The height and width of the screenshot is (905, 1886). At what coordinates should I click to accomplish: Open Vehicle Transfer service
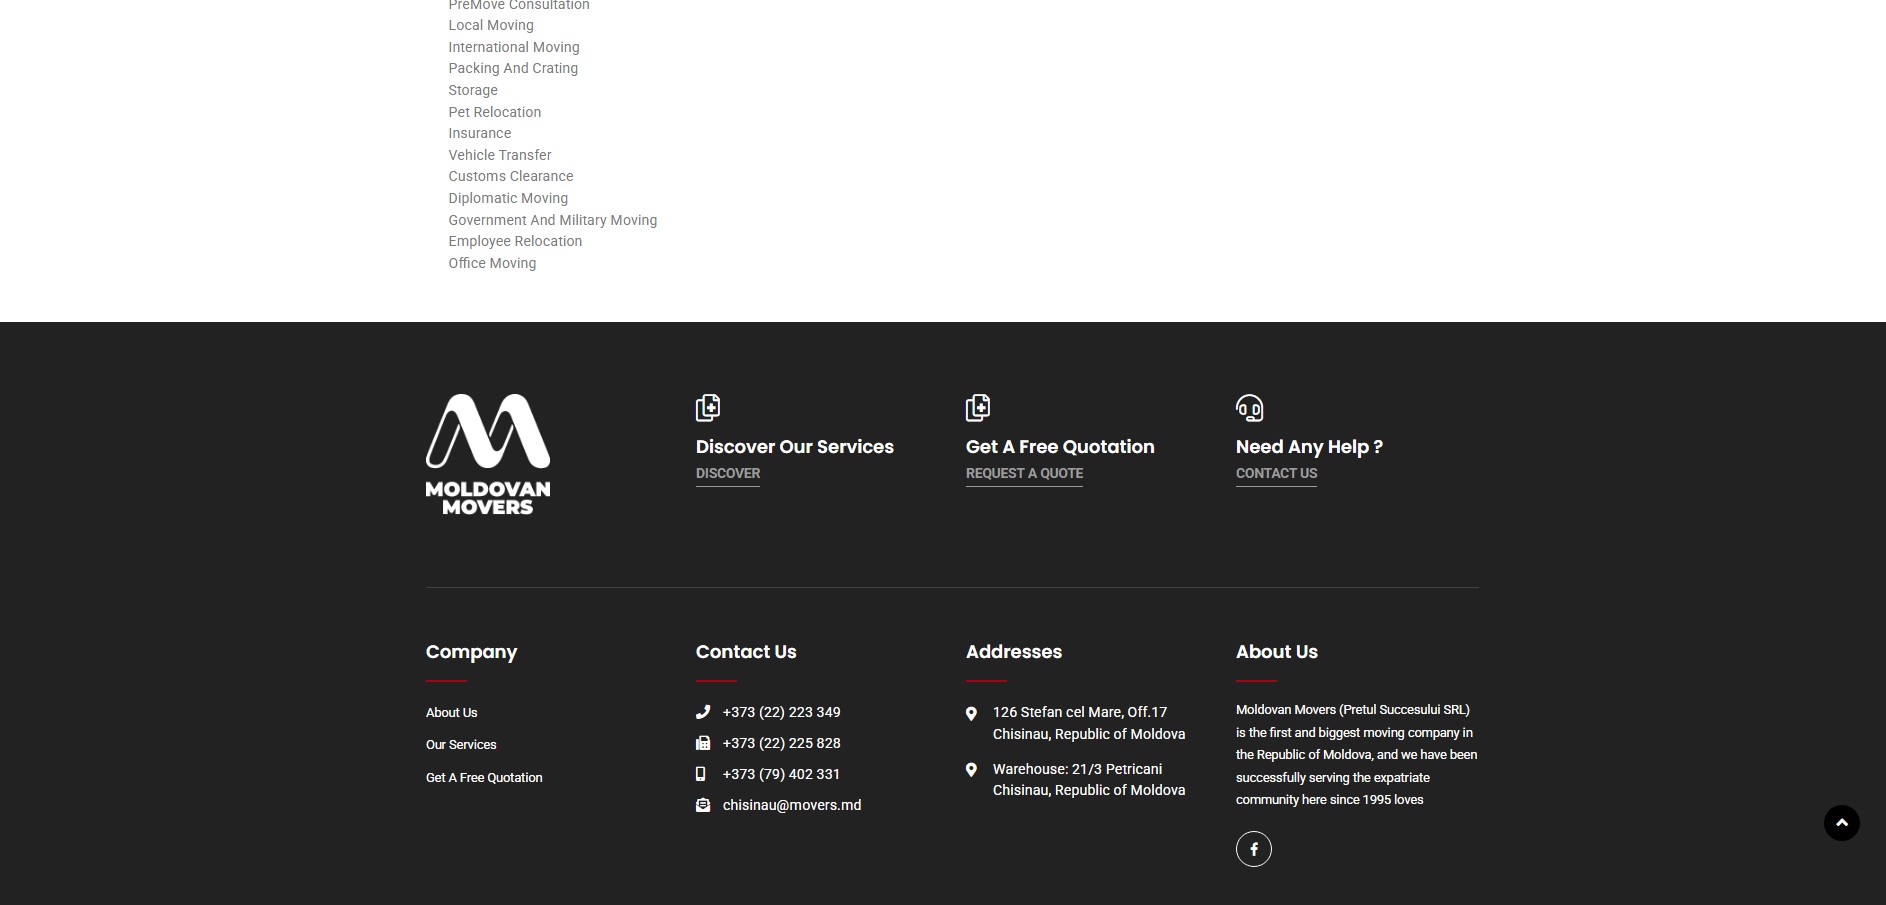point(500,155)
